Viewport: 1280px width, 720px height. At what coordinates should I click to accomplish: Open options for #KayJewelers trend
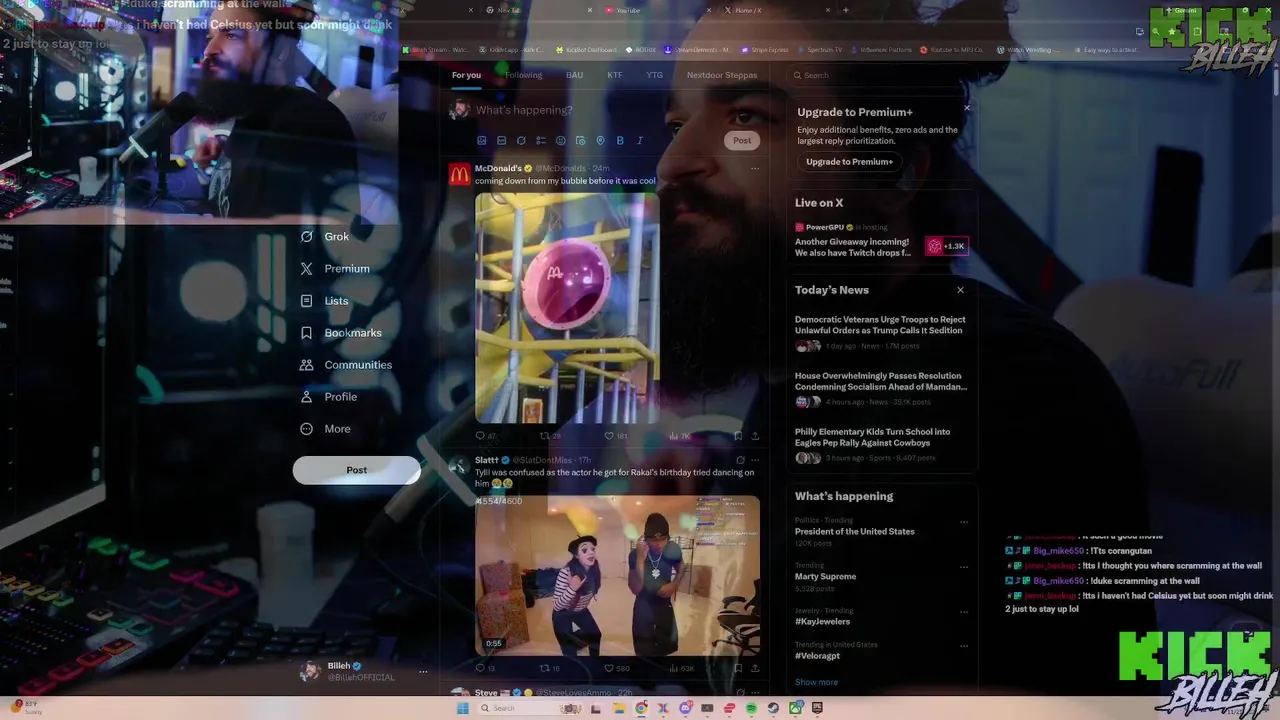[x=964, y=612]
